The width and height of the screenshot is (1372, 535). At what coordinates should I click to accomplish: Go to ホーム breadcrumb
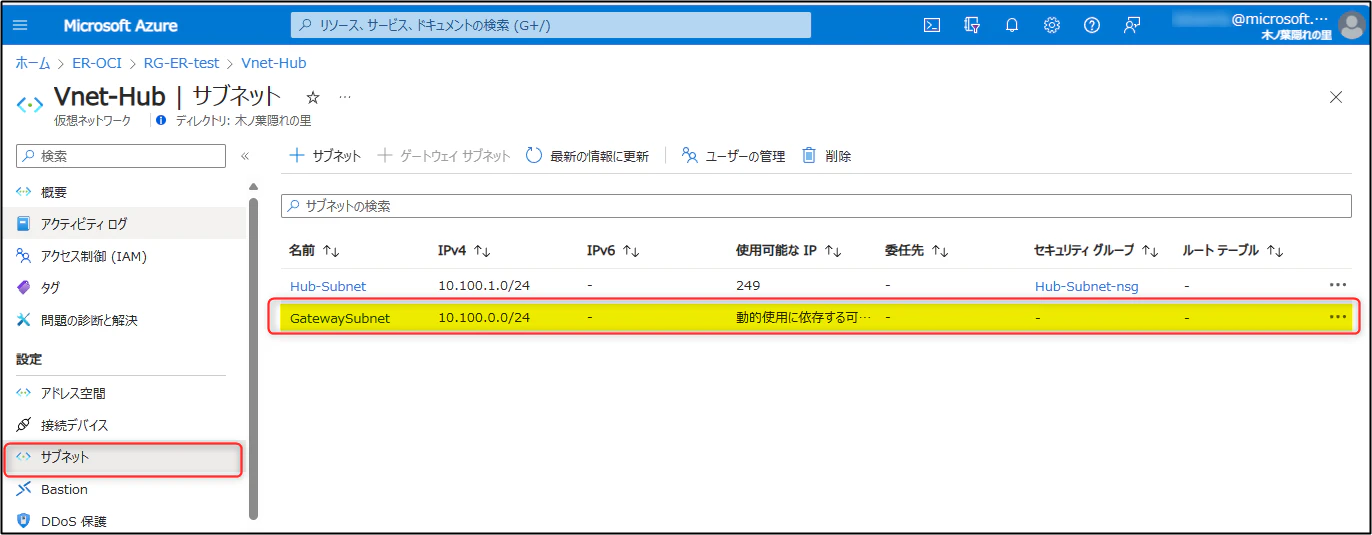33,62
